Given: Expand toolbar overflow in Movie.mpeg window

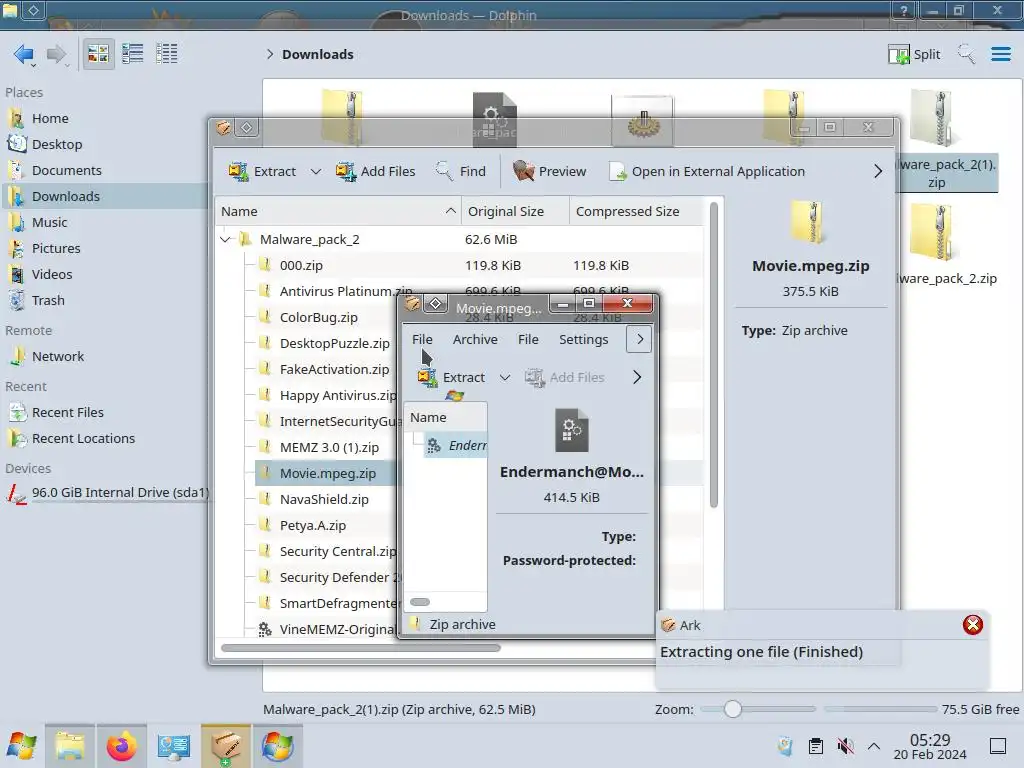Looking at the screenshot, I should pos(637,377).
